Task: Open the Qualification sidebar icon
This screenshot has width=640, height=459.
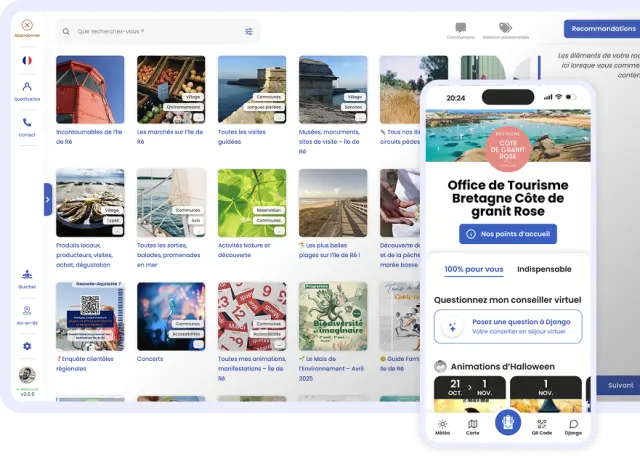Action: (x=27, y=89)
